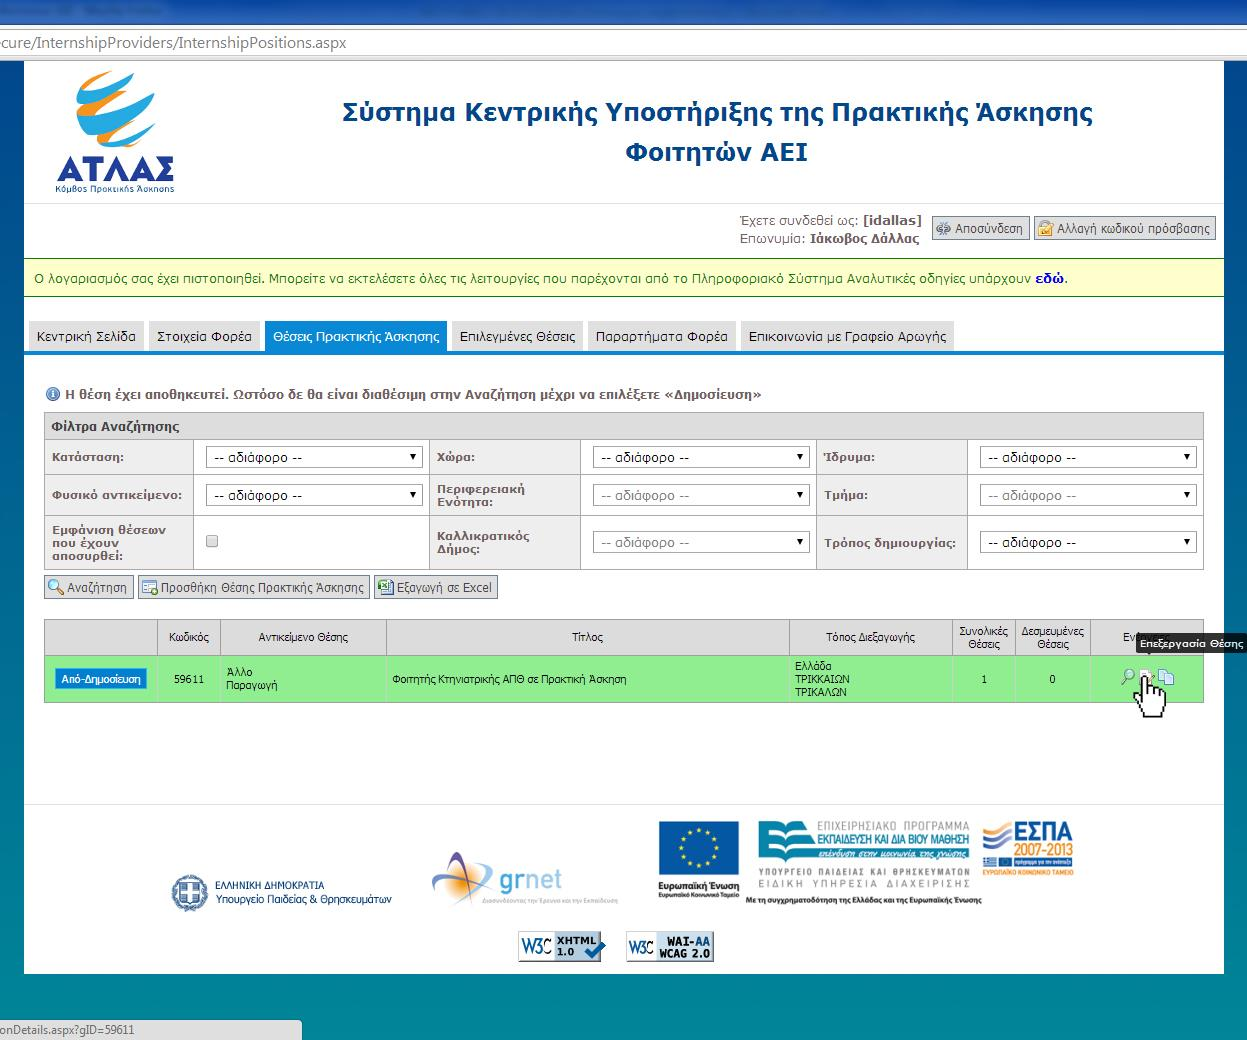Click the Εξαγωγή σε Excel button
The width and height of the screenshot is (1247, 1040).
point(435,587)
